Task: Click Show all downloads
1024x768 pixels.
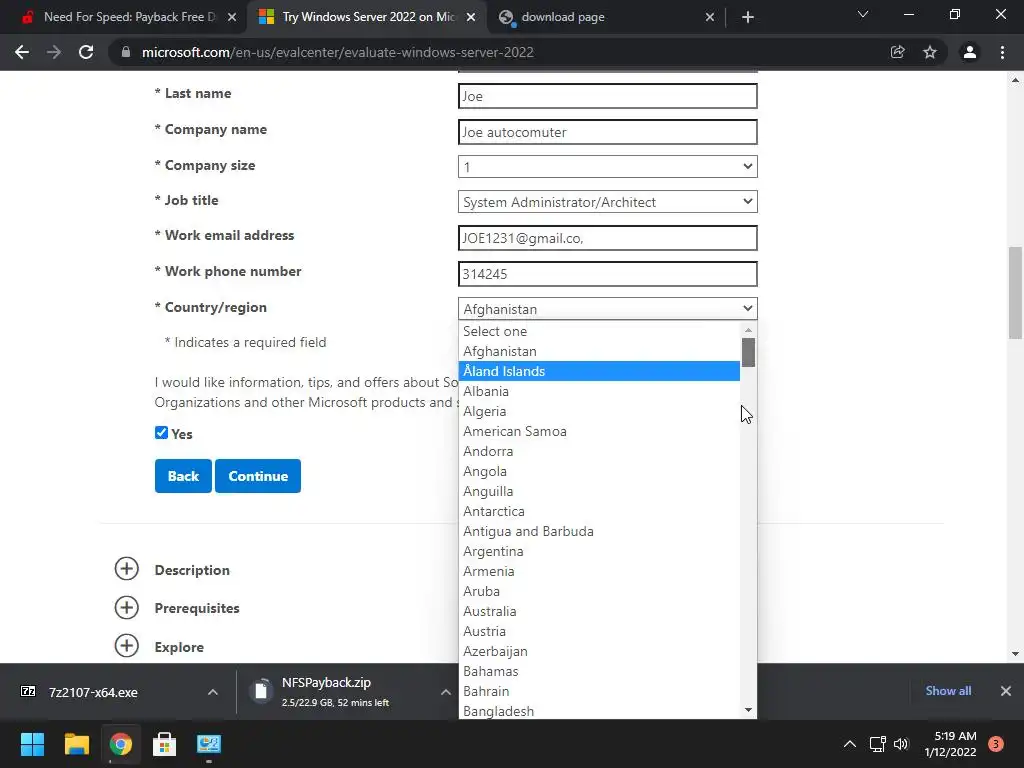Action: click(x=948, y=691)
